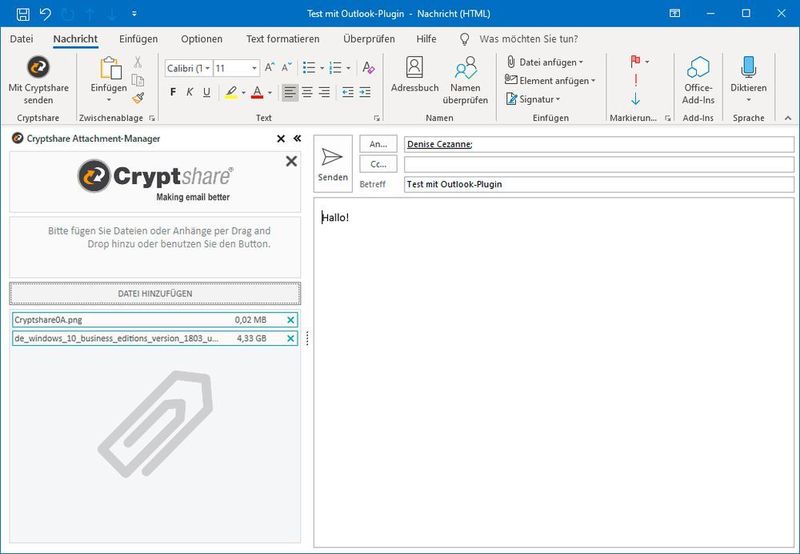
Task: Close the Cryptshare Attachment-Manager pane
Action: (x=281, y=138)
